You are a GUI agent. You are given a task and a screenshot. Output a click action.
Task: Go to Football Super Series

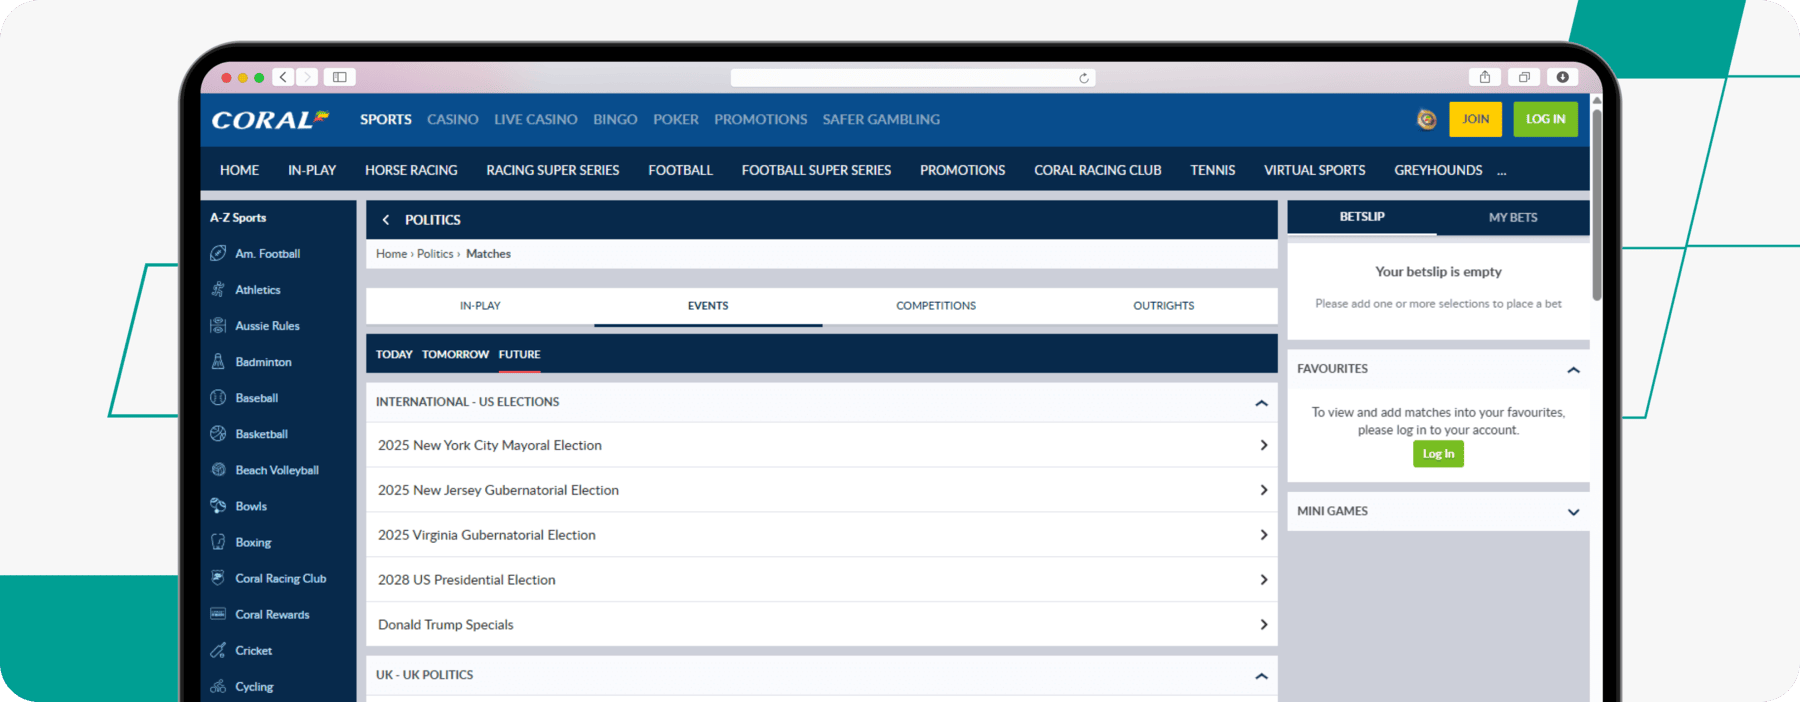[x=816, y=170]
